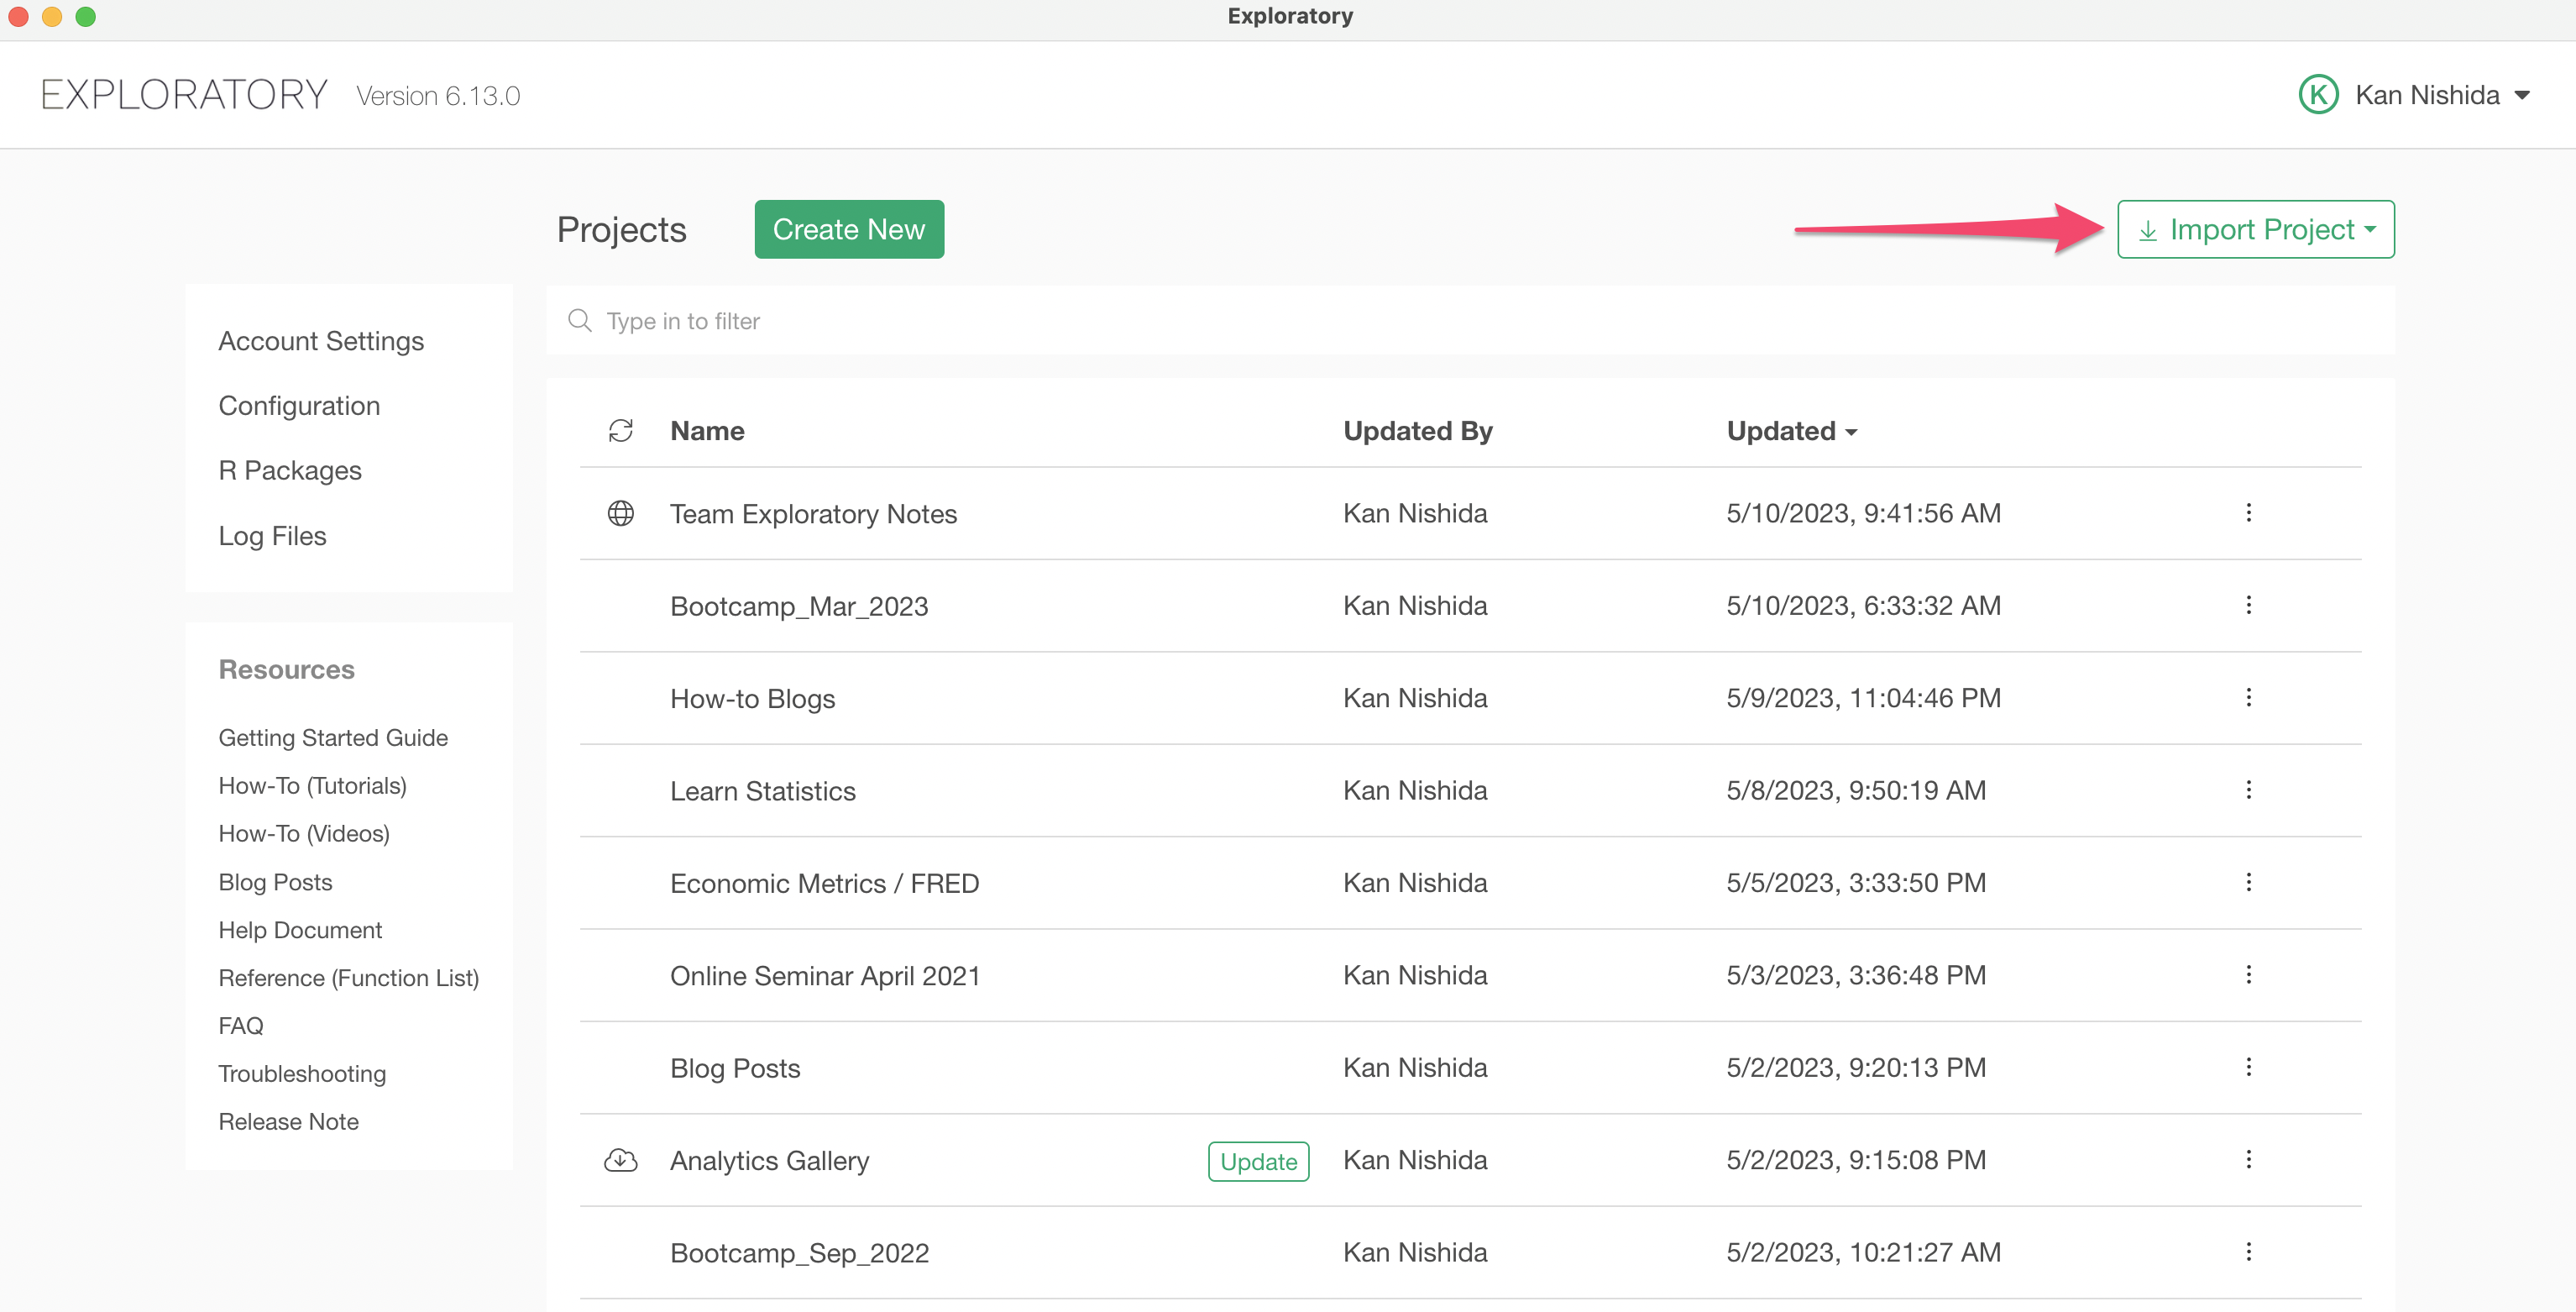Click the refresh icon beside Name header
The width and height of the screenshot is (2576, 1312).
coord(620,431)
